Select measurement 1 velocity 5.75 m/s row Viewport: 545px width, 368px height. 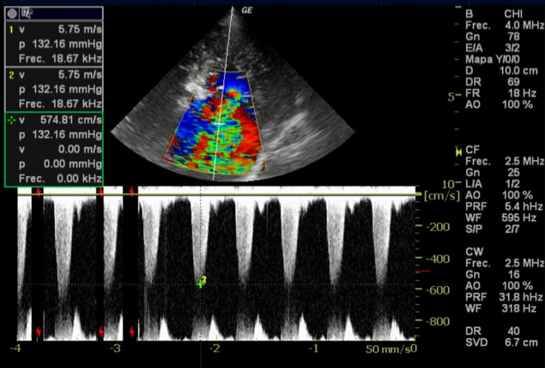point(54,30)
